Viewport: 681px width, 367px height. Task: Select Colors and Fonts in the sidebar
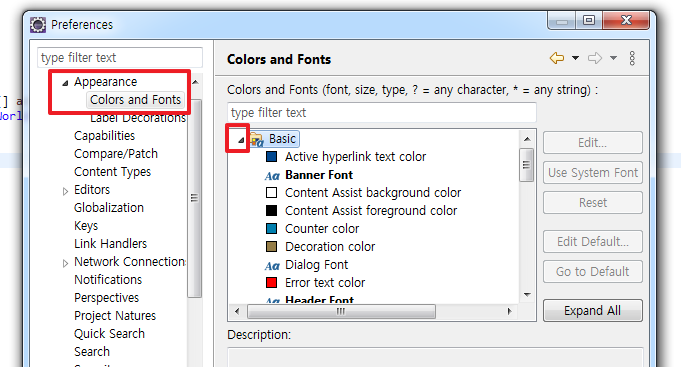point(136,100)
